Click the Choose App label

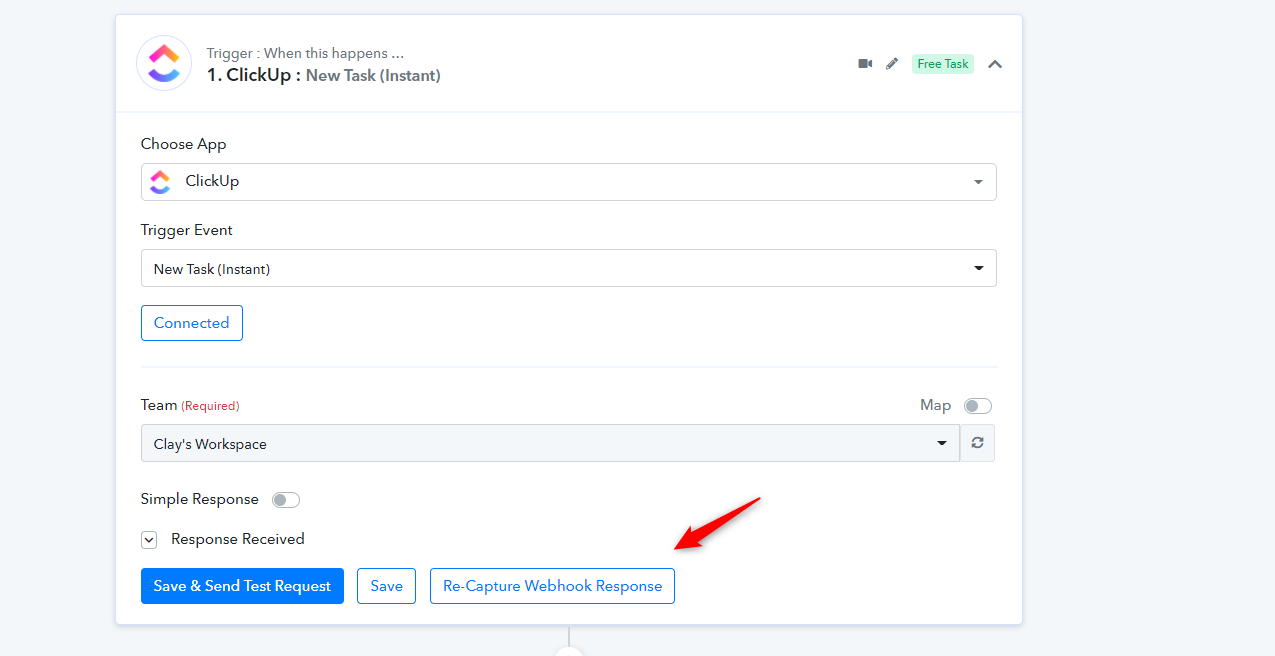pos(184,144)
